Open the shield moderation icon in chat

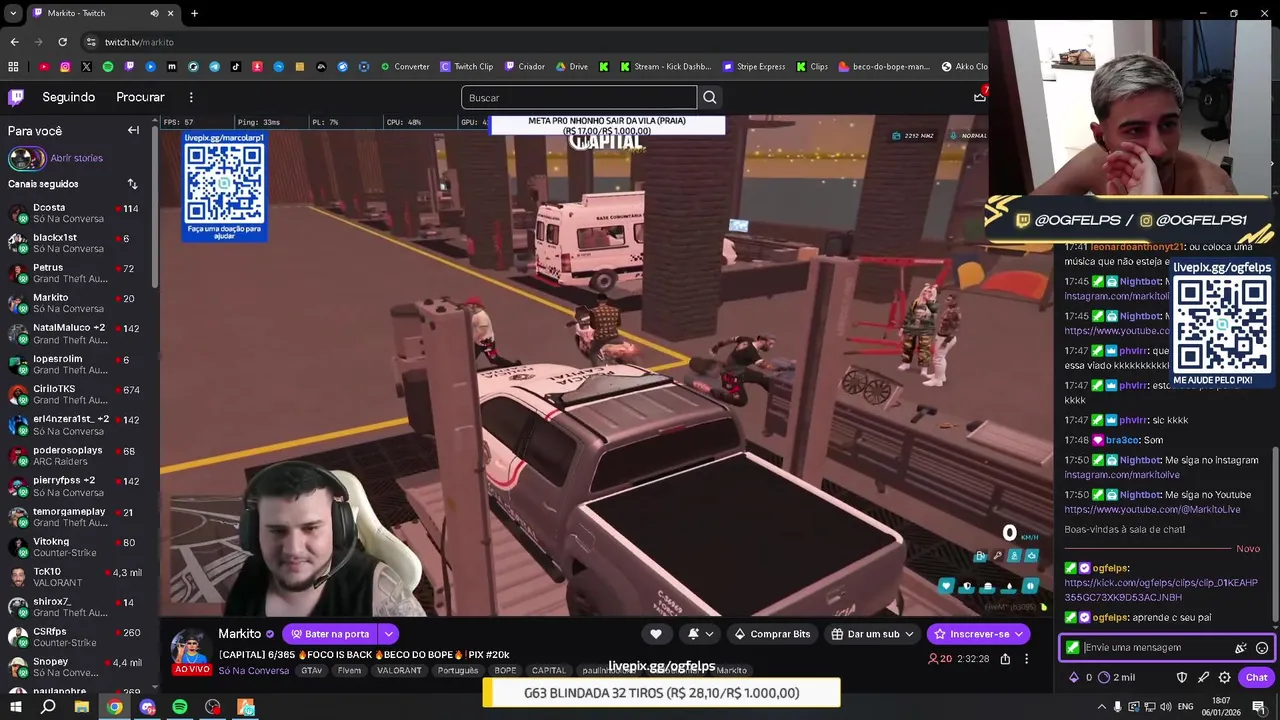(1182, 677)
